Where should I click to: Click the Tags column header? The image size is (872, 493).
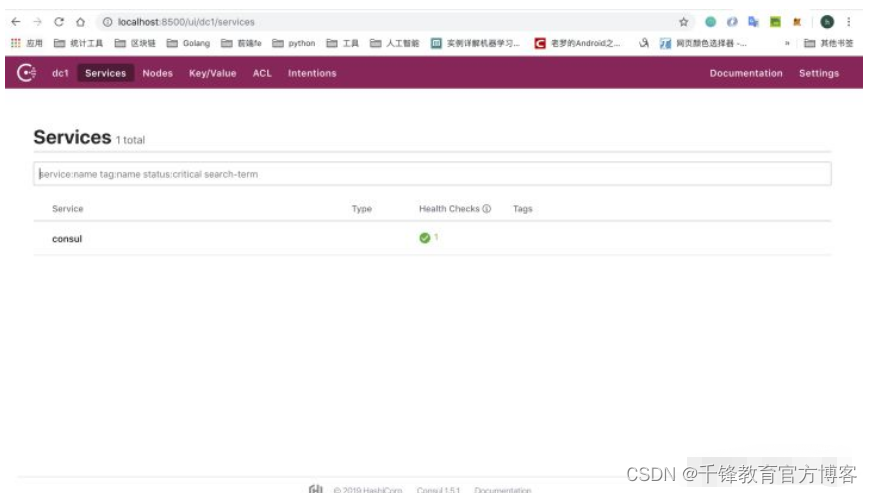coord(523,209)
